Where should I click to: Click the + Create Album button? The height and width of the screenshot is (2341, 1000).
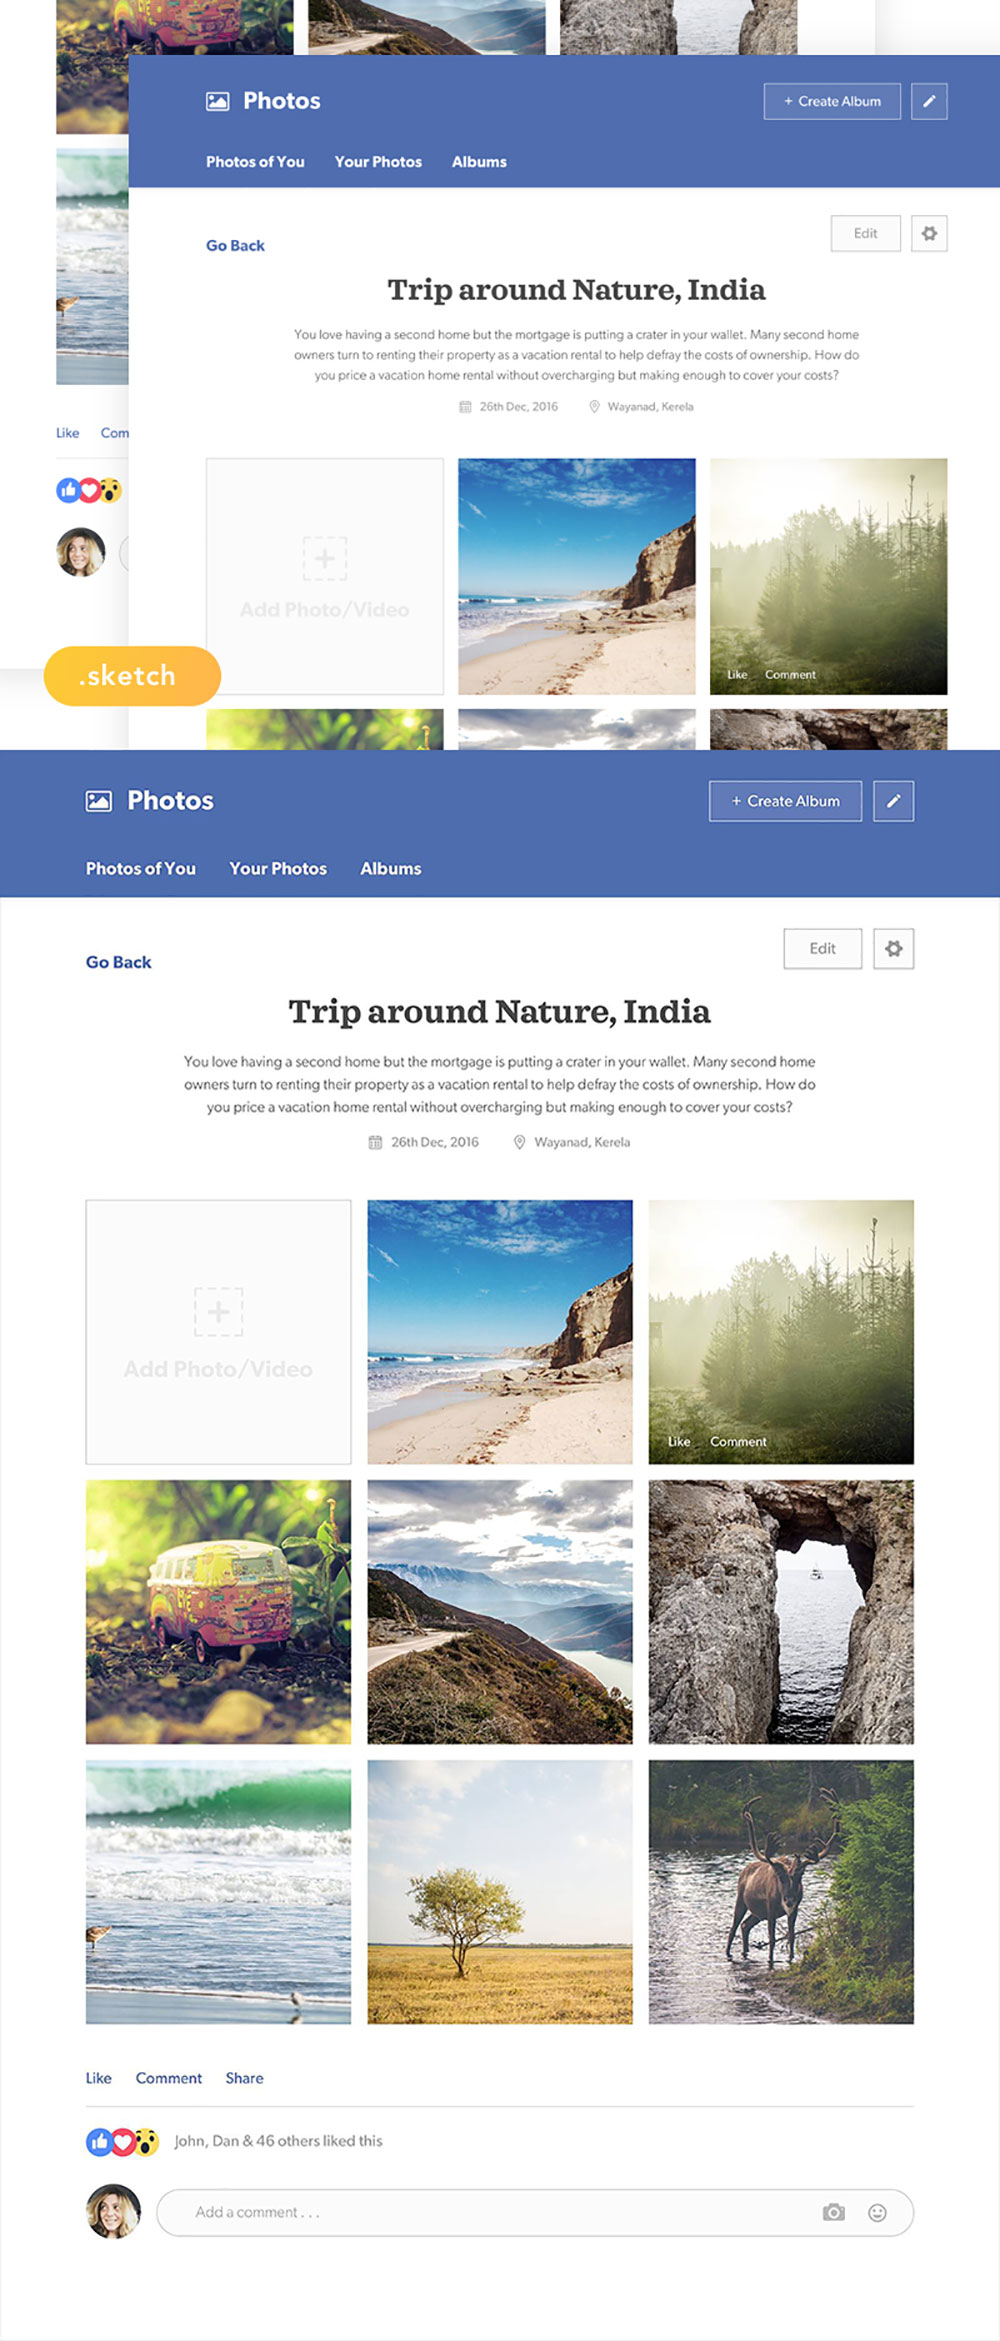pos(785,801)
